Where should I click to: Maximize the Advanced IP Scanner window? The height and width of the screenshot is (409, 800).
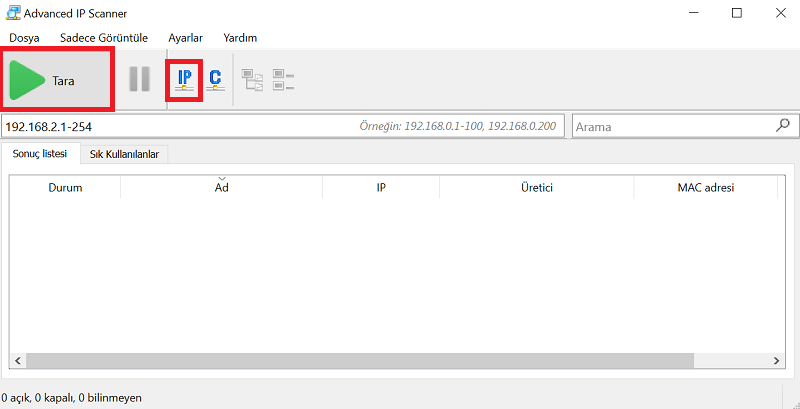tap(737, 13)
